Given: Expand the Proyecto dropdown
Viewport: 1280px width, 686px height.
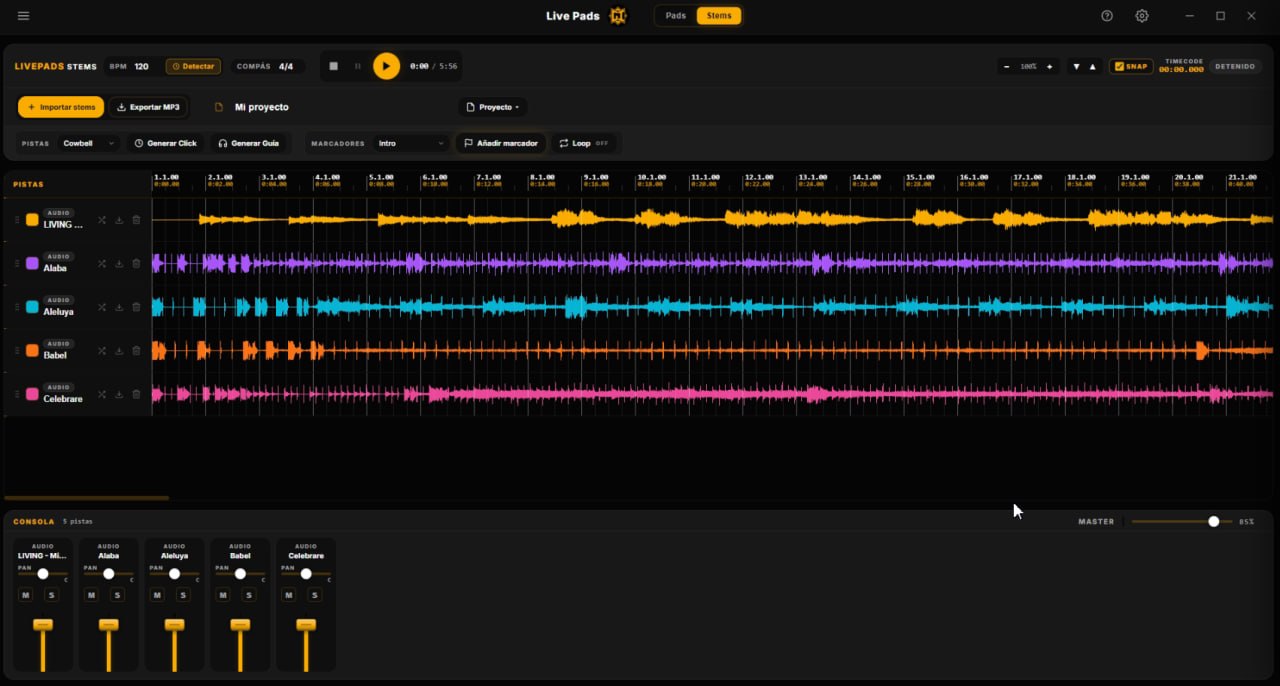Looking at the screenshot, I should 494,107.
